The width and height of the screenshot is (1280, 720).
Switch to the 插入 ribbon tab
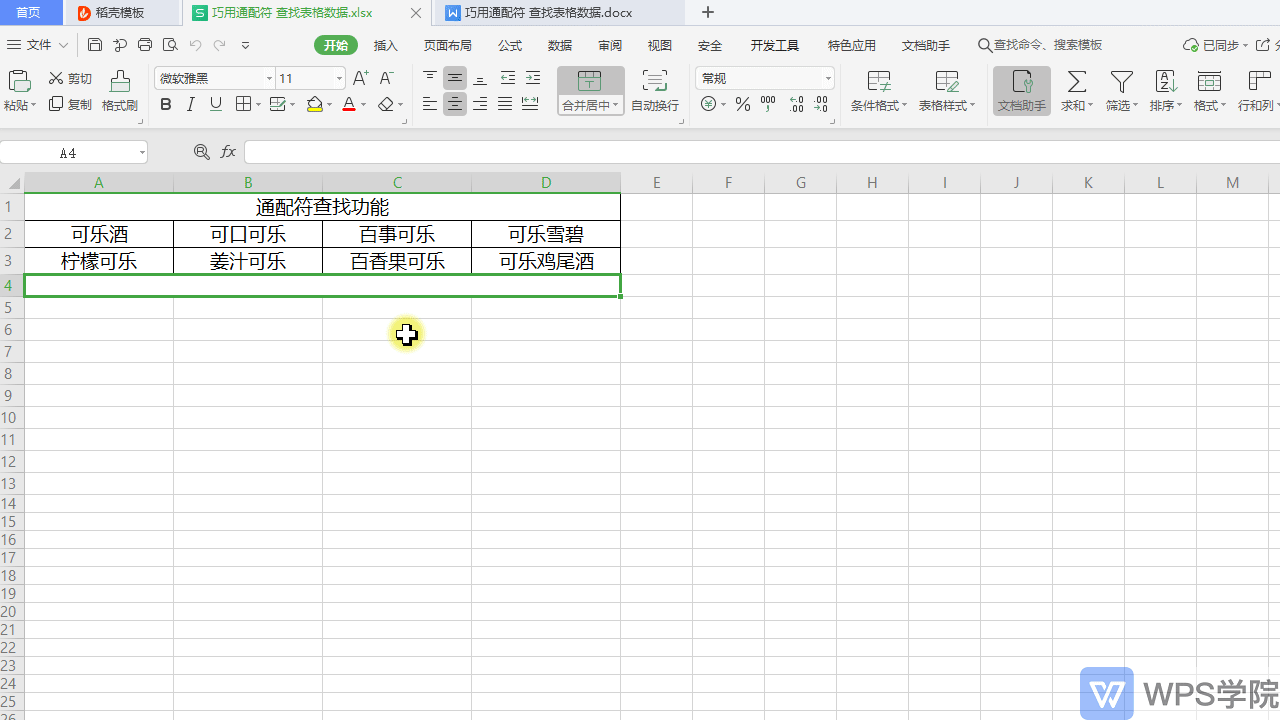(386, 45)
